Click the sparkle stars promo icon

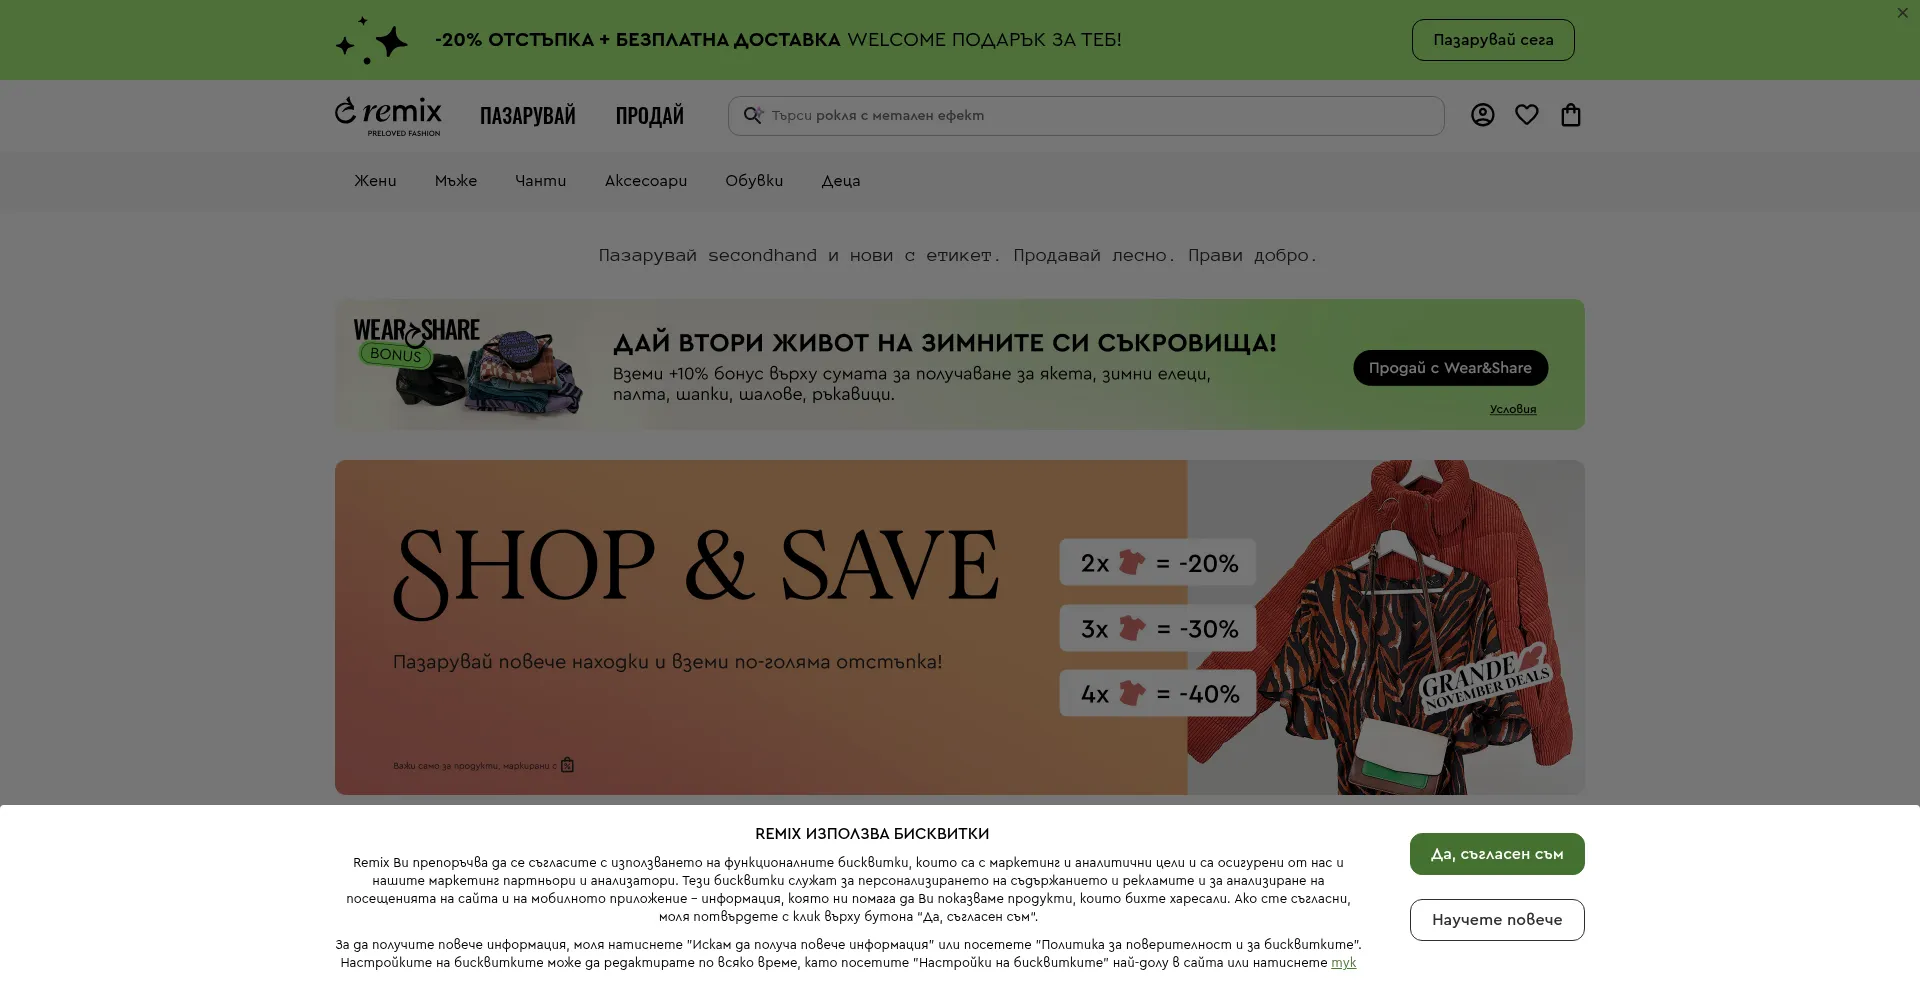(371, 40)
